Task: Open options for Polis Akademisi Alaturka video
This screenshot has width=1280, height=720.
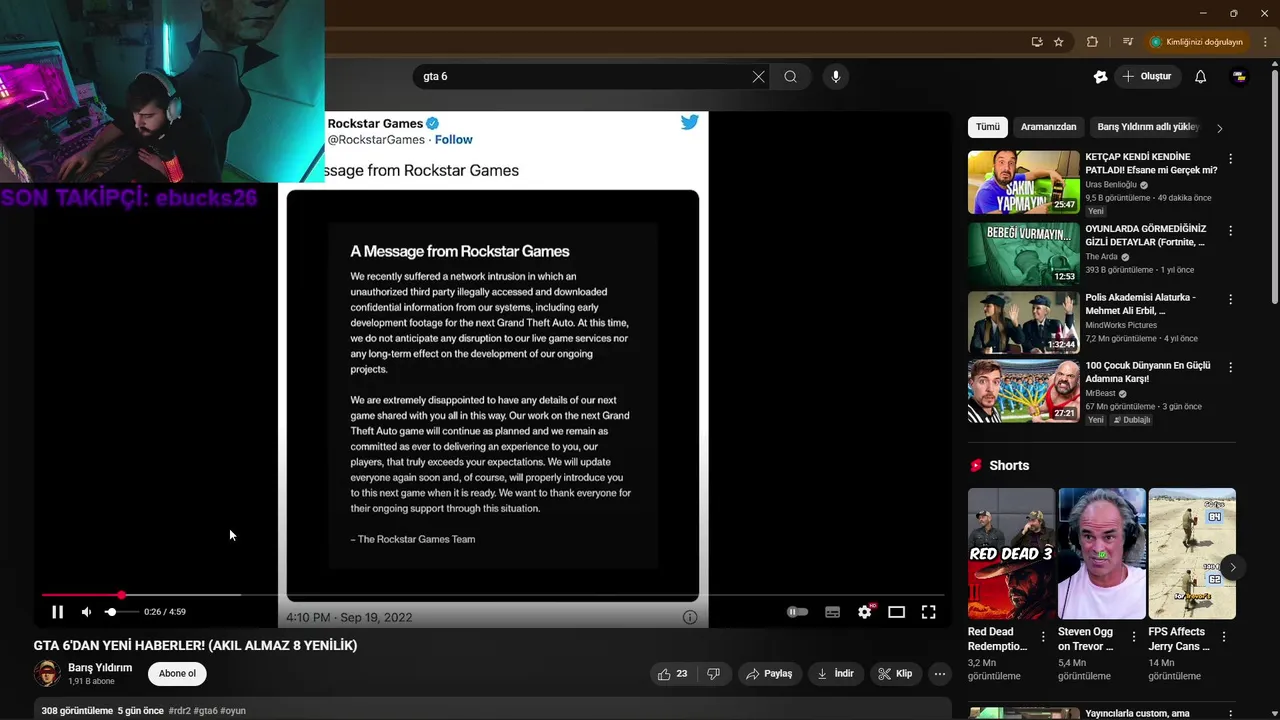Action: click(x=1231, y=299)
